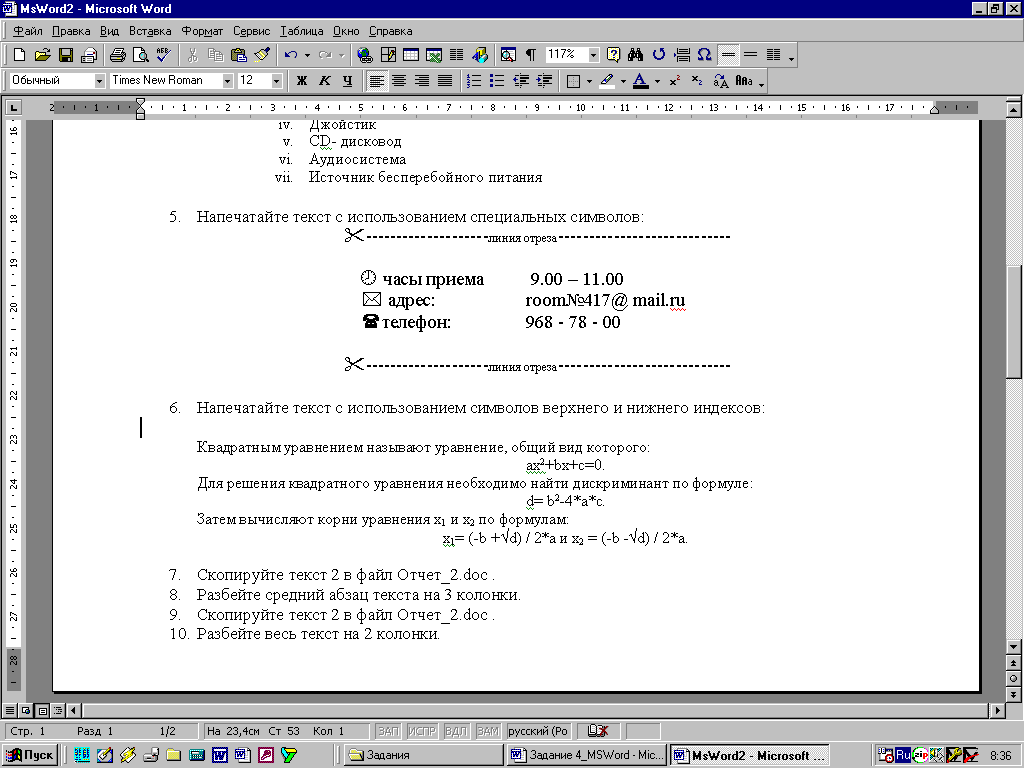Open the Drawing toolbar icon
The image size is (1024, 768).
[480, 56]
